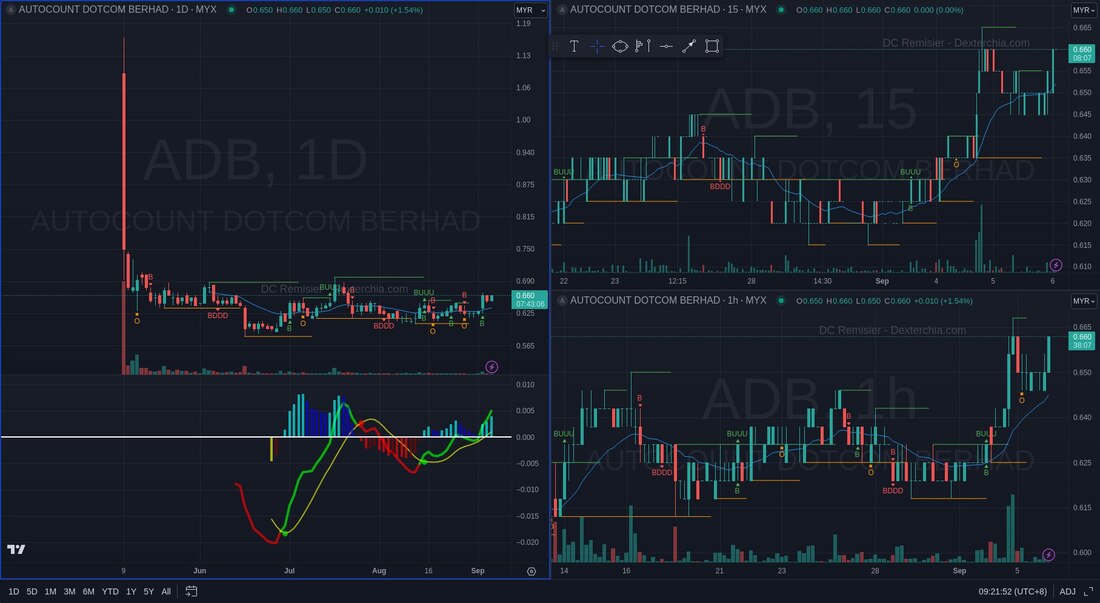Click the Aug label on daily time axis
Screen dimensions: 1100x603
point(379,571)
